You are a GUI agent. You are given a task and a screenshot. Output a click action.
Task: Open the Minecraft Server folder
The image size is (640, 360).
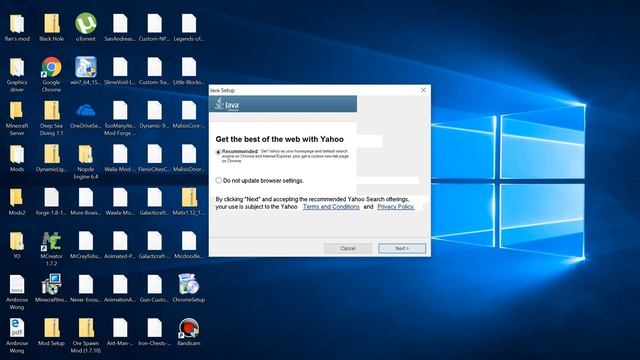[17, 118]
